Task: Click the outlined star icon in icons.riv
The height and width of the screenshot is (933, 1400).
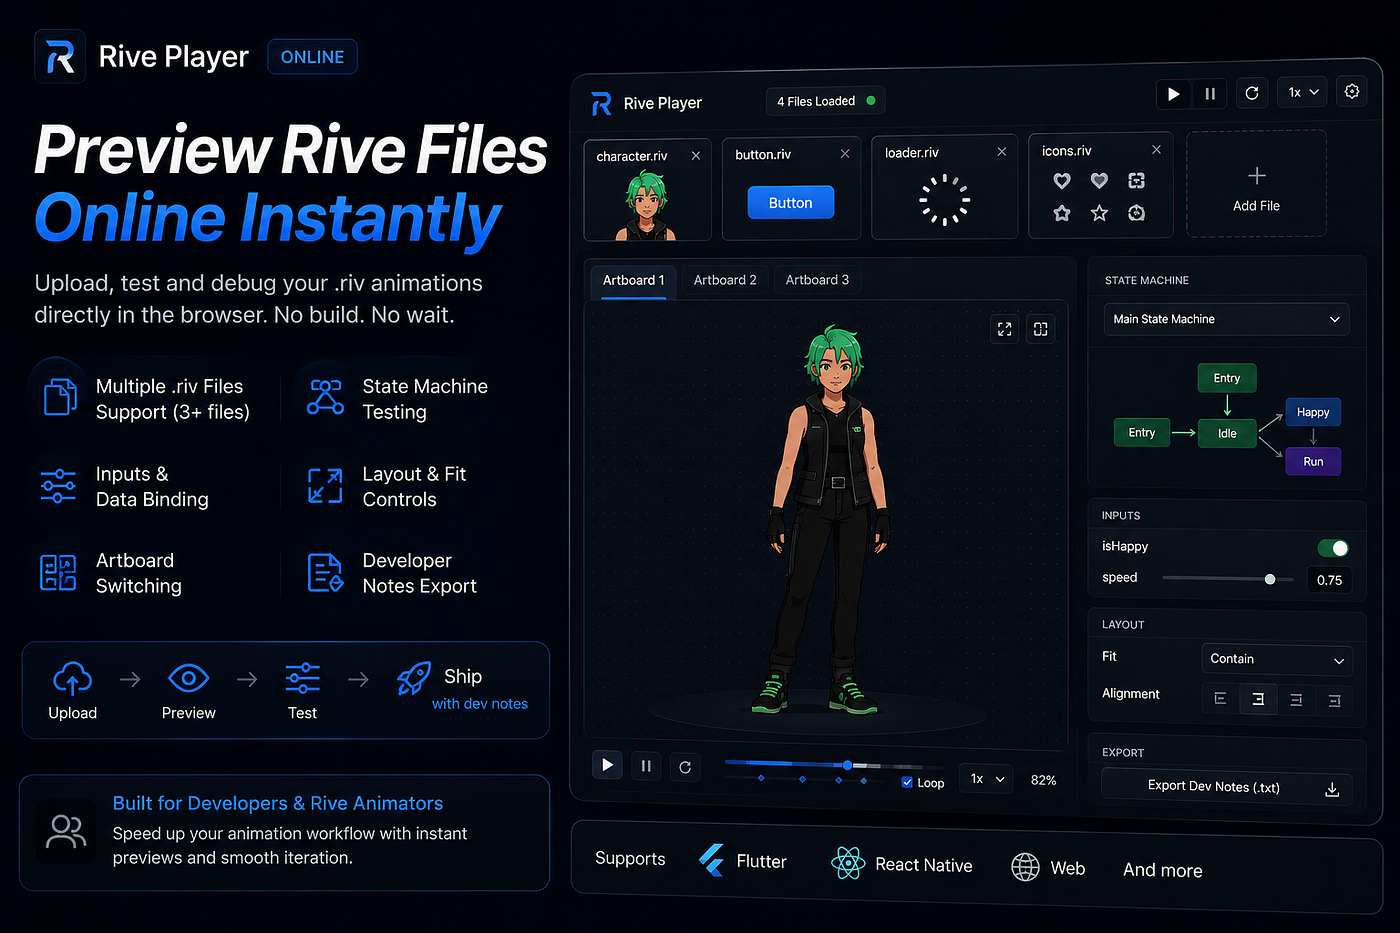Action: tap(1099, 213)
